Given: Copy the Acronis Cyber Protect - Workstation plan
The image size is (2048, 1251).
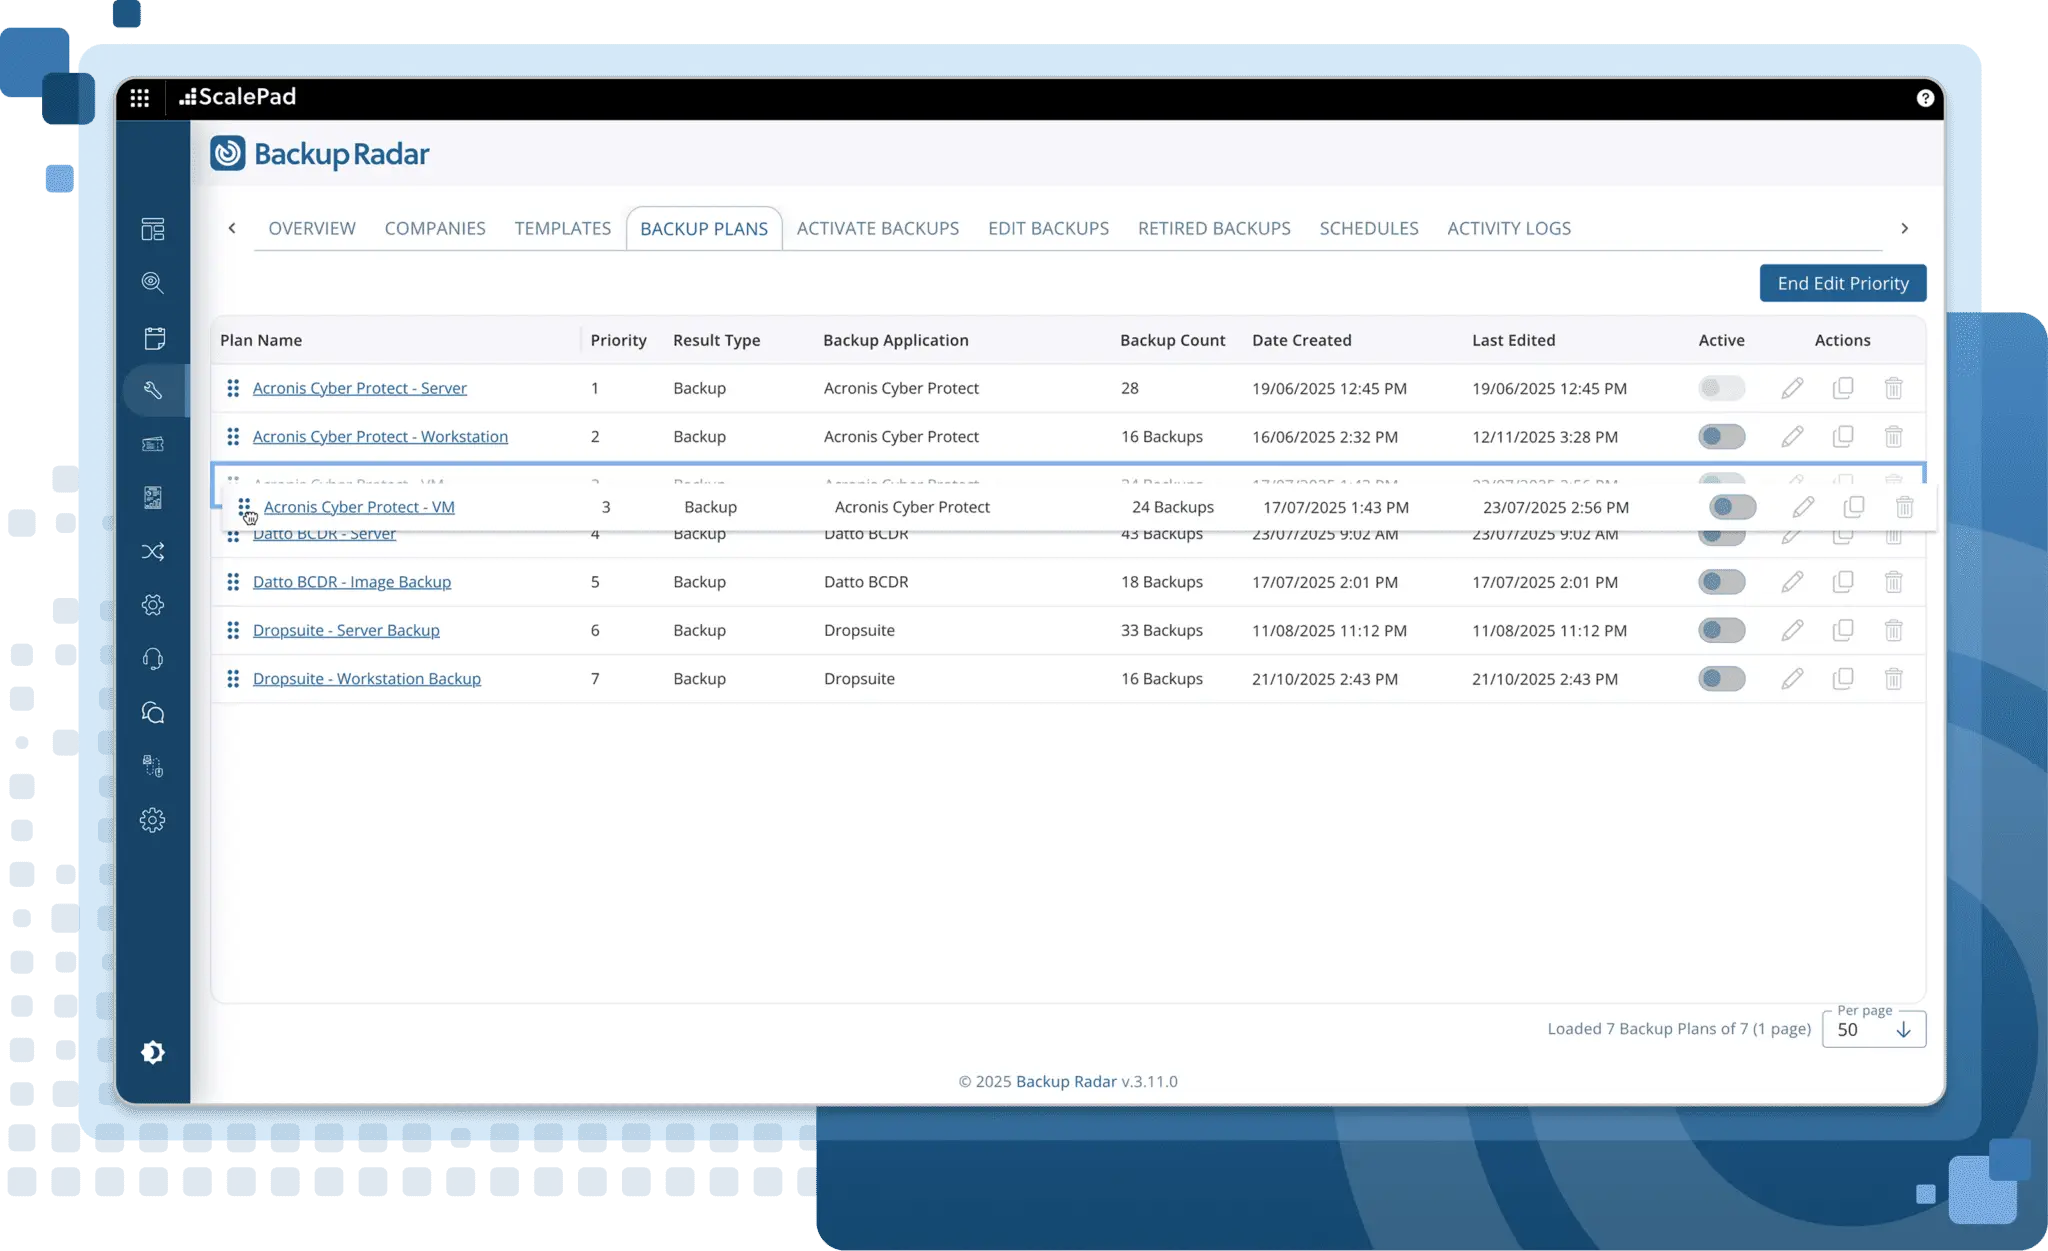Looking at the screenshot, I should 1843,436.
